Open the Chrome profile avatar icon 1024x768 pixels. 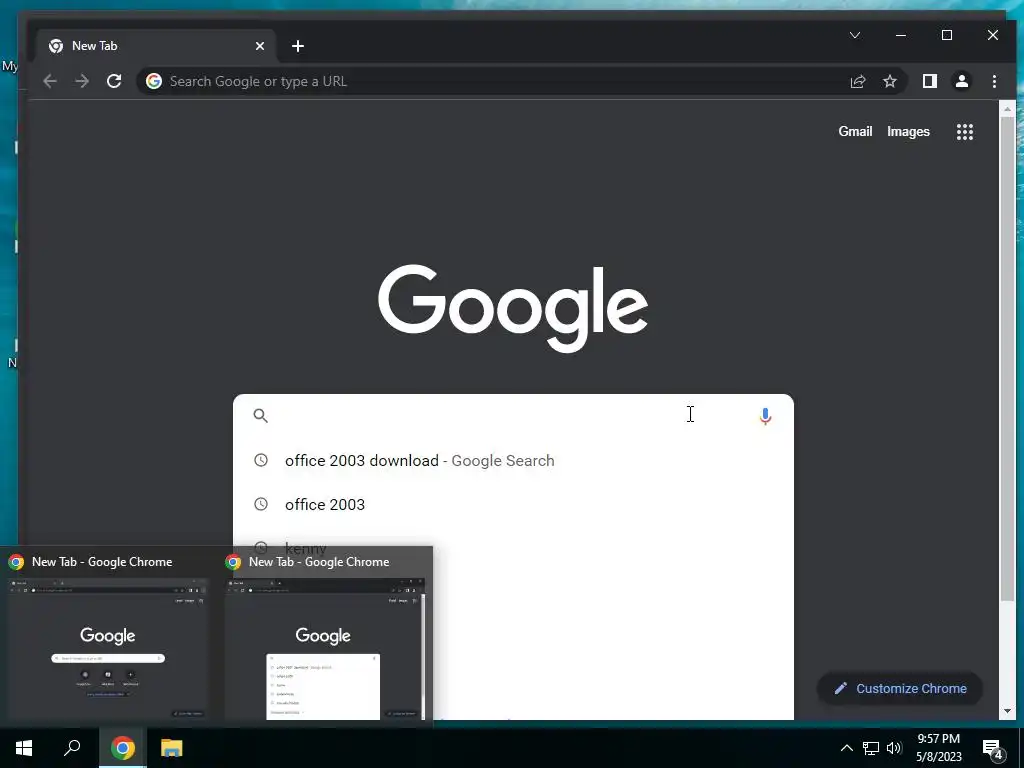961,81
